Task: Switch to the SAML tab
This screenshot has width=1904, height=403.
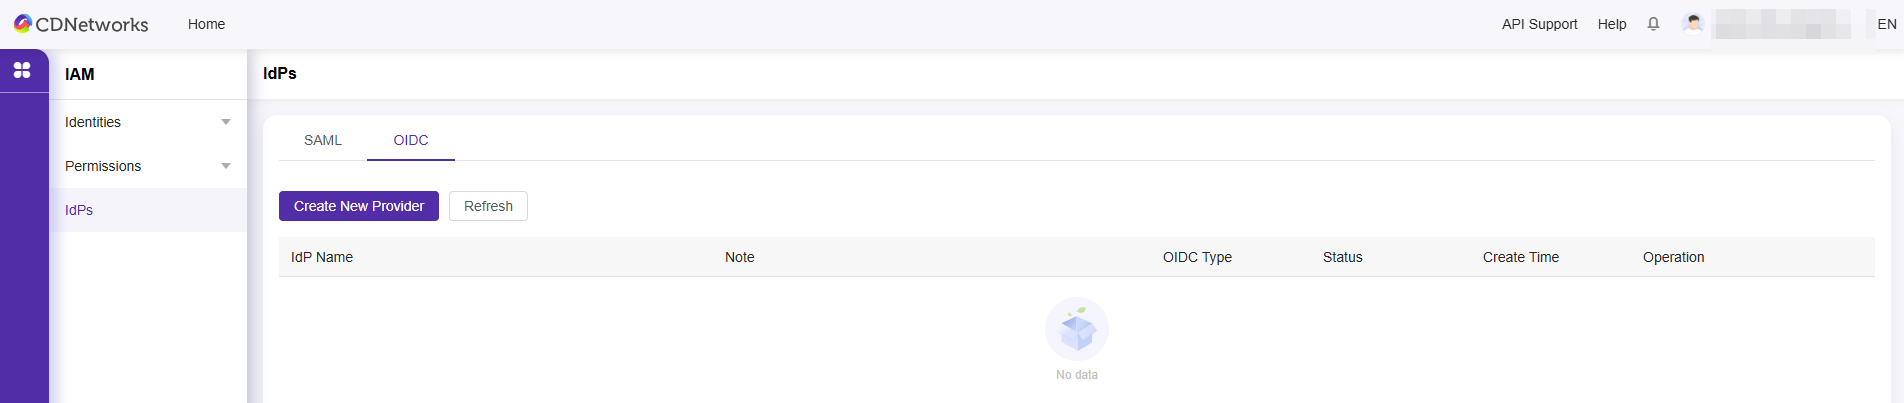Action: pyautogui.click(x=323, y=140)
